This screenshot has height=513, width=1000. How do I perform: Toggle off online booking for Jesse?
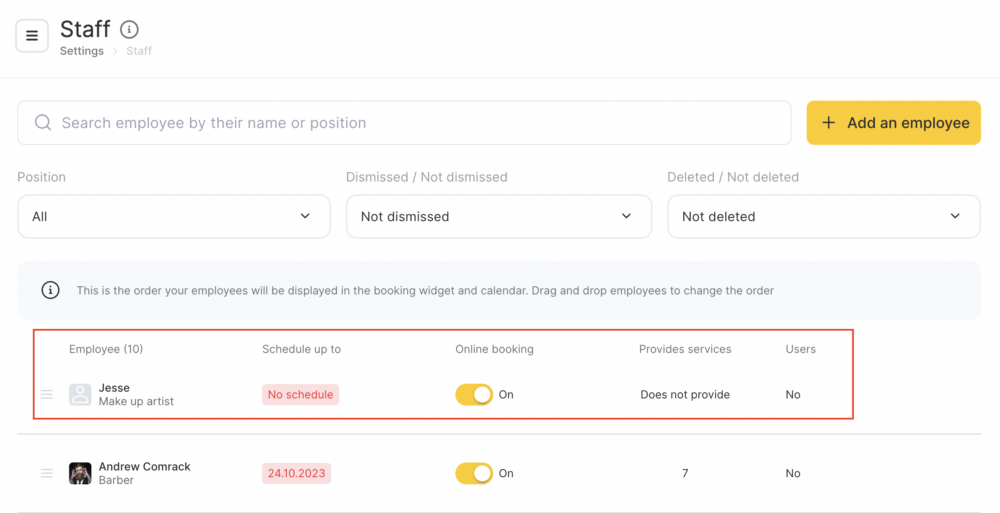click(474, 394)
